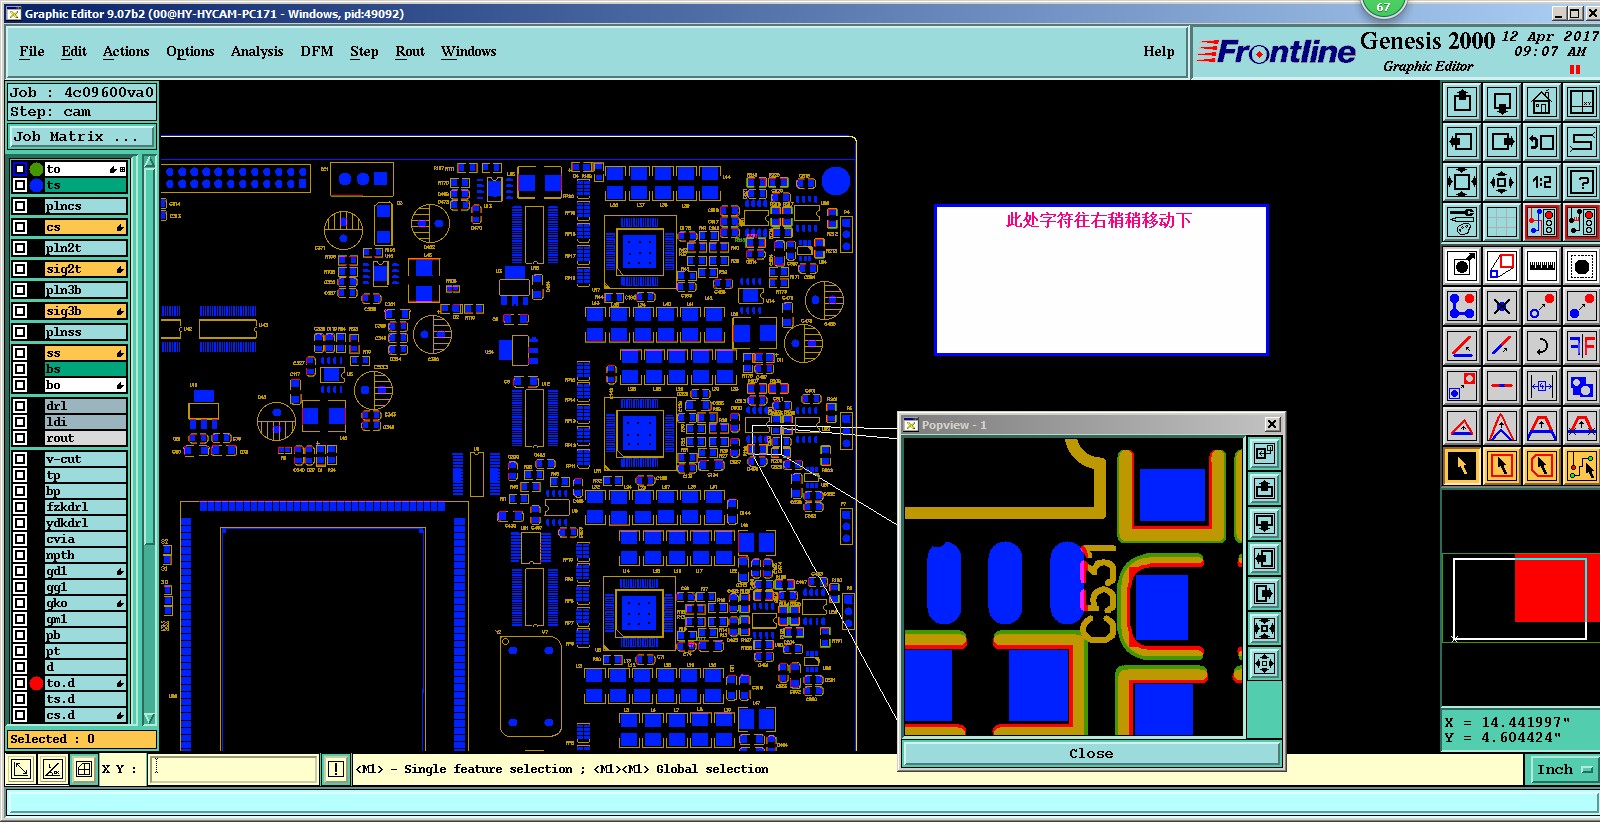Click the zoom in expand icon

tap(1462, 182)
